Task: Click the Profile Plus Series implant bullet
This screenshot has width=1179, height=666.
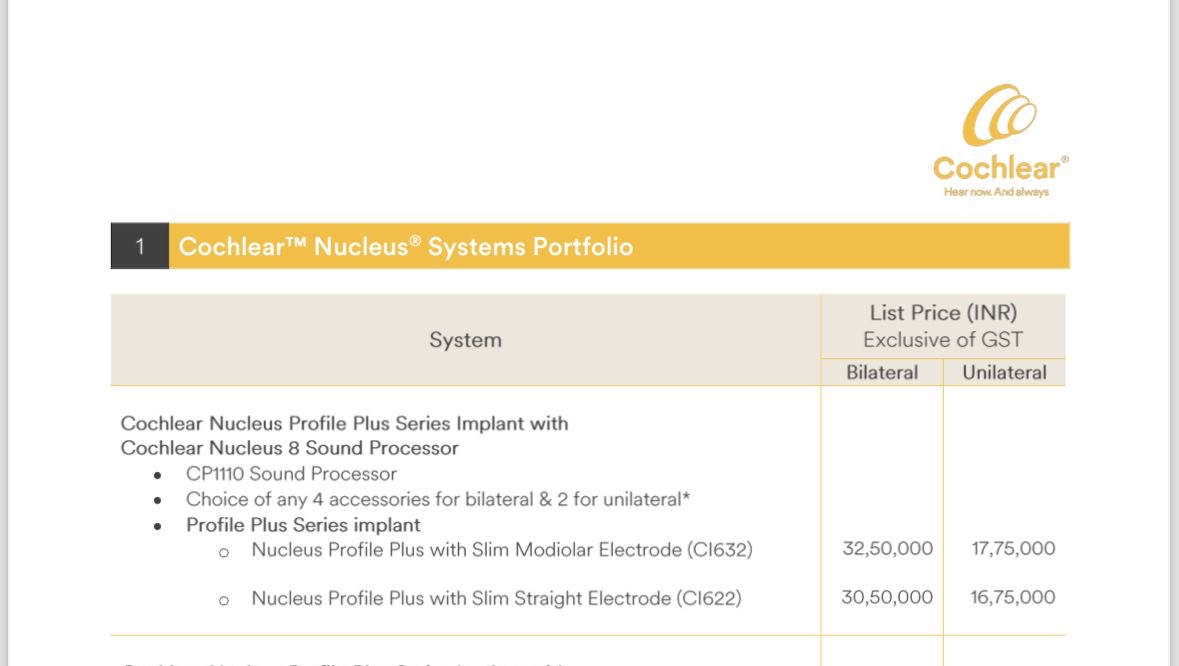Action: [303, 525]
